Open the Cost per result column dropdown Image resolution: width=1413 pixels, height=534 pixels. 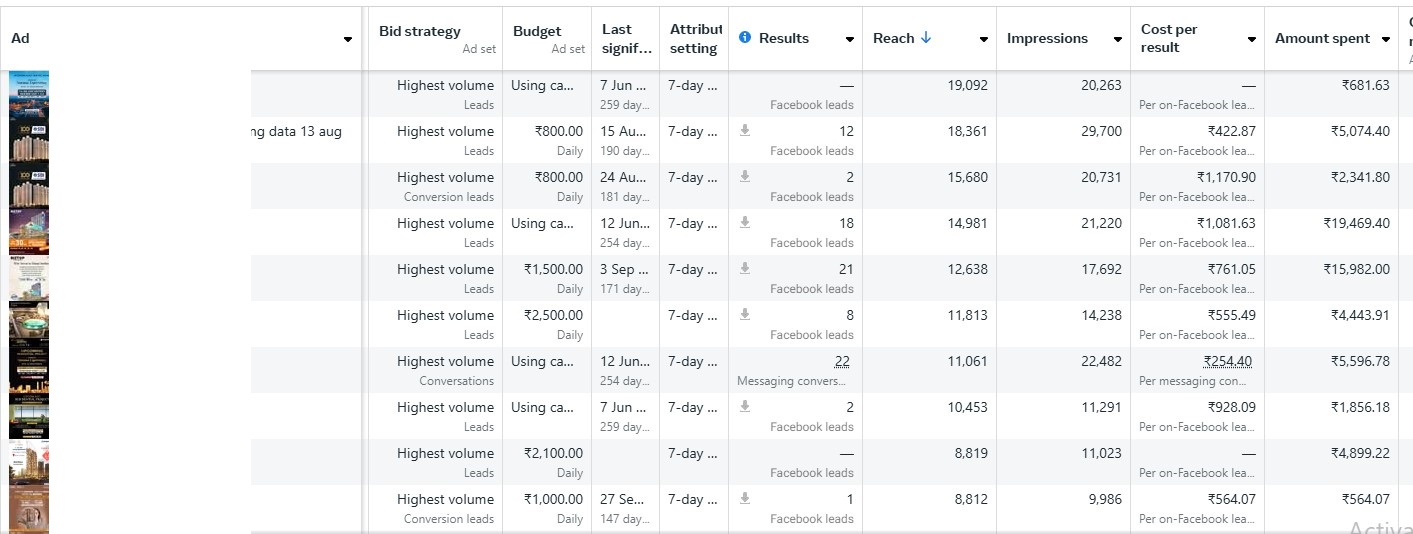(x=1252, y=39)
